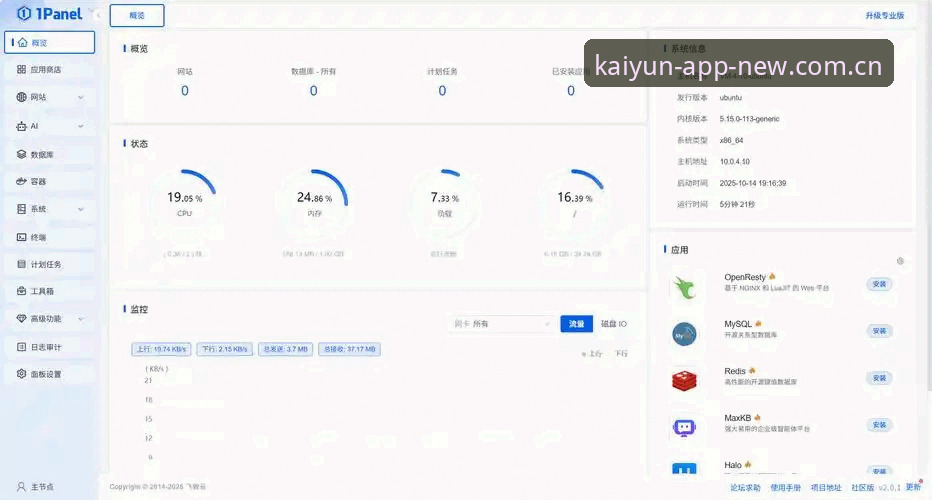Click the 数据库 - 所有 count

pos(313,91)
